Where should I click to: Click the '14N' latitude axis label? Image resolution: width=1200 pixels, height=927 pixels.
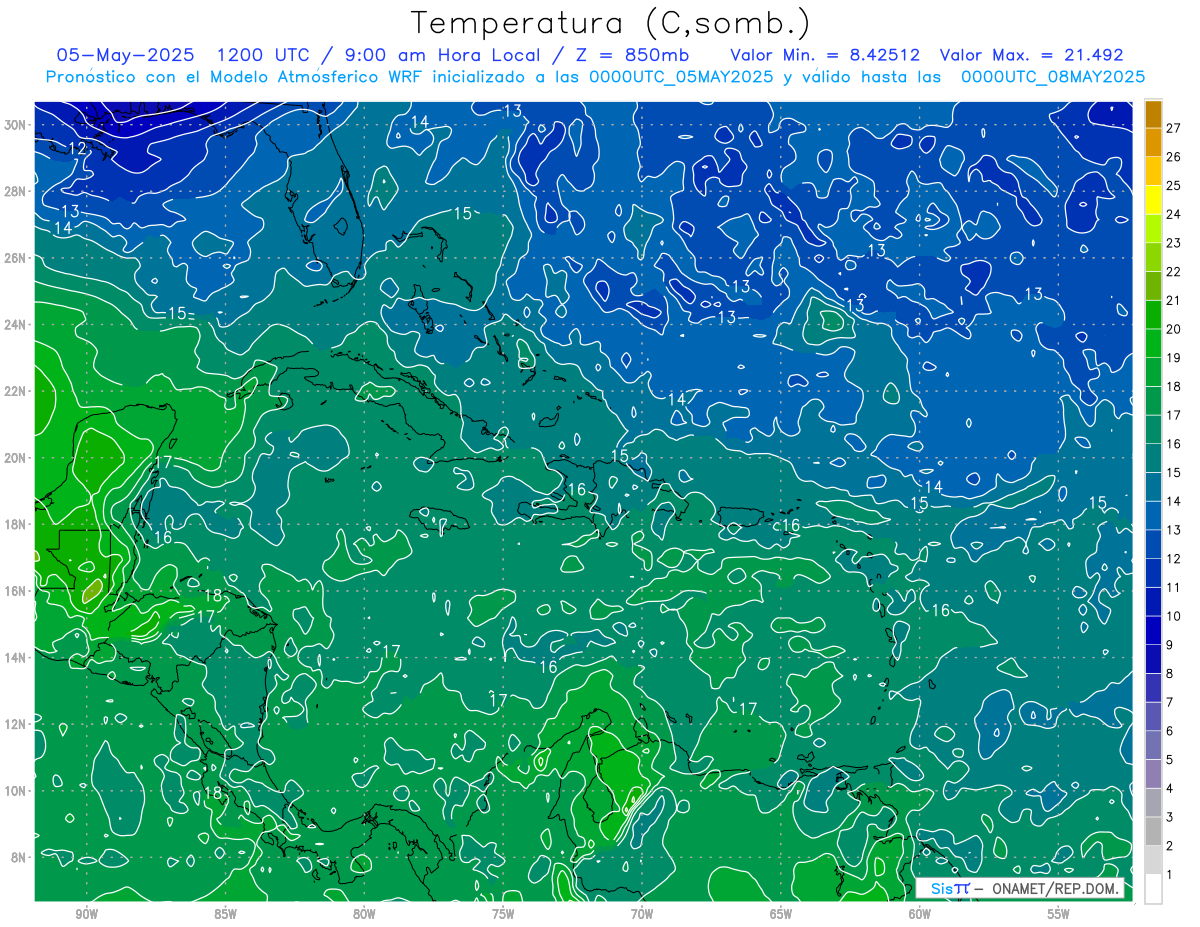[x=16, y=658]
